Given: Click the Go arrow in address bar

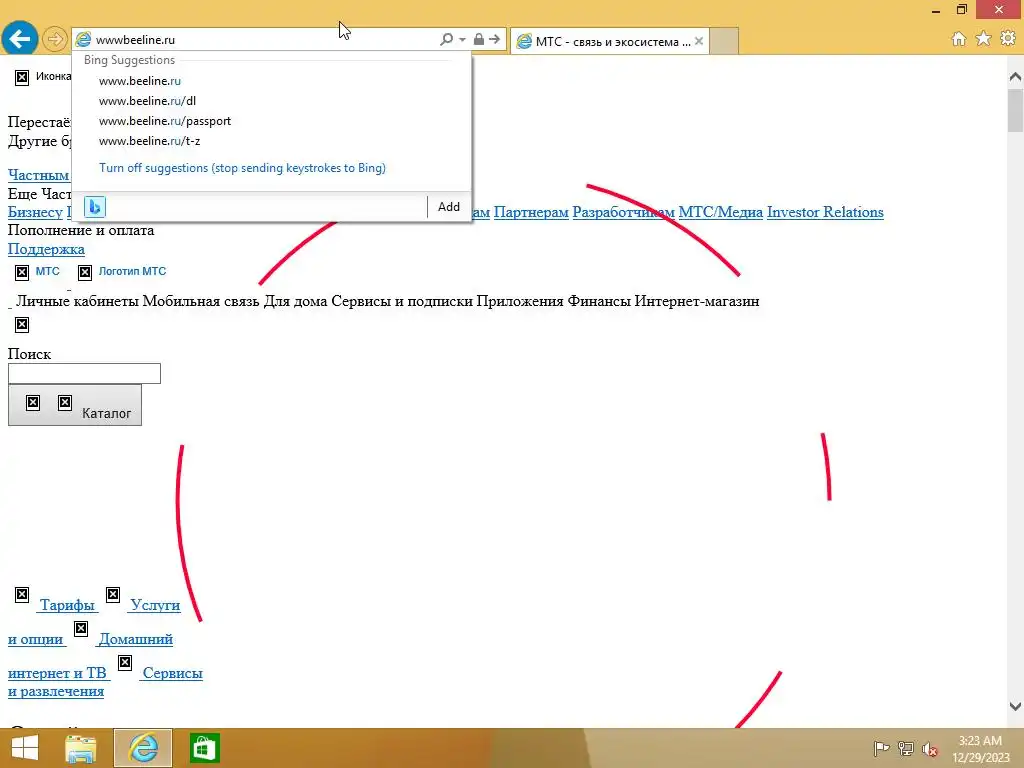Looking at the screenshot, I should point(494,39).
